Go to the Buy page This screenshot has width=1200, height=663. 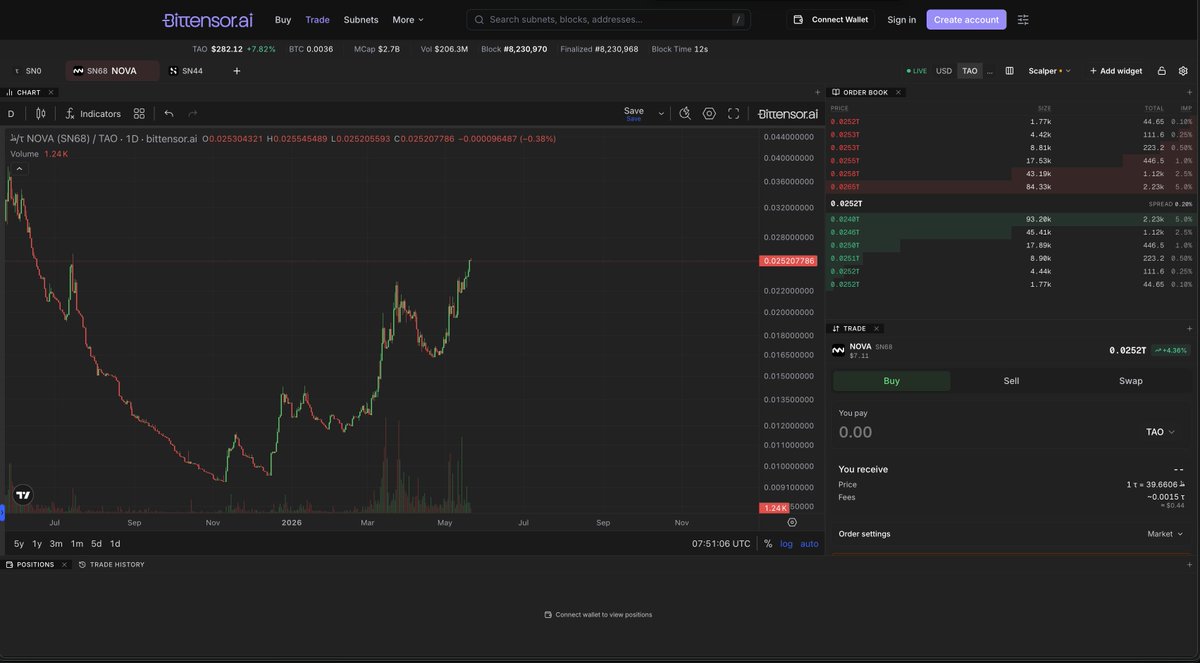tap(283, 19)
